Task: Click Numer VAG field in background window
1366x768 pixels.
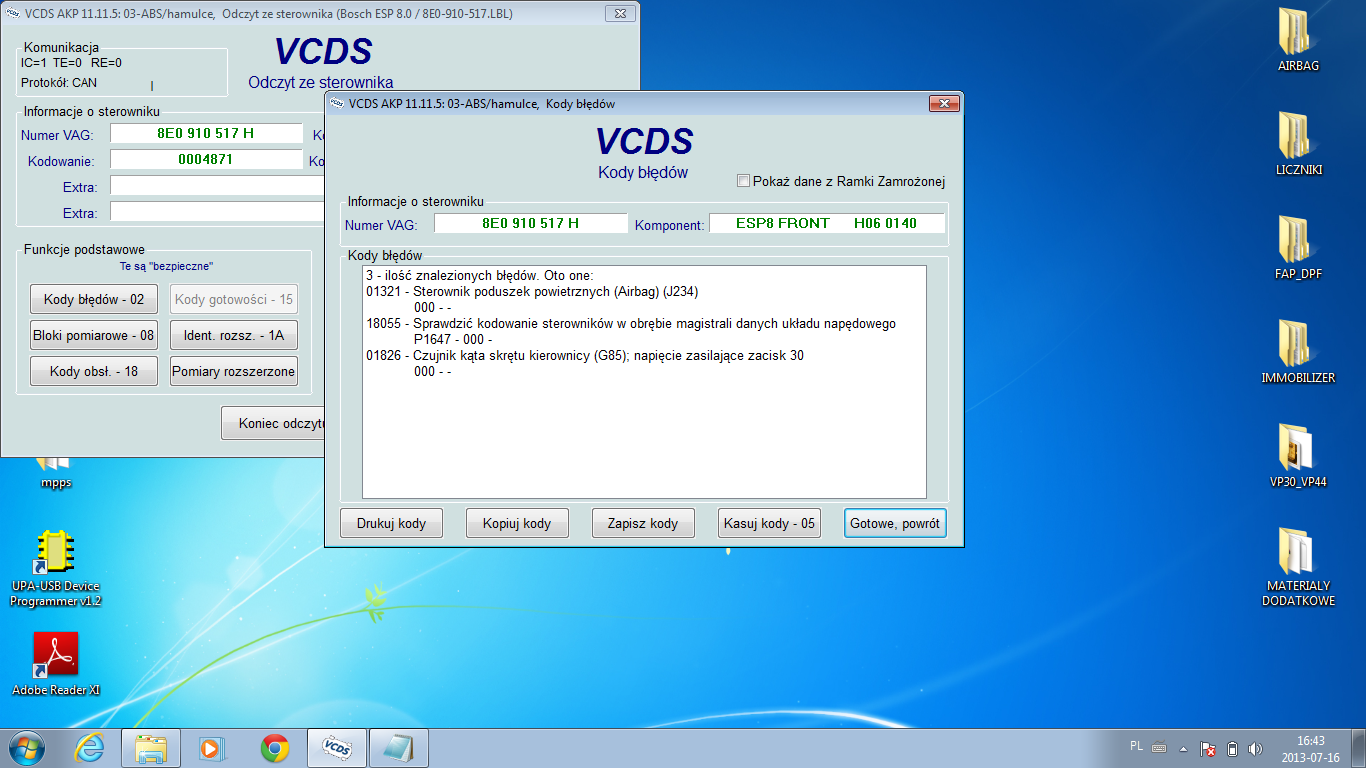Action: tap(206, 134)
